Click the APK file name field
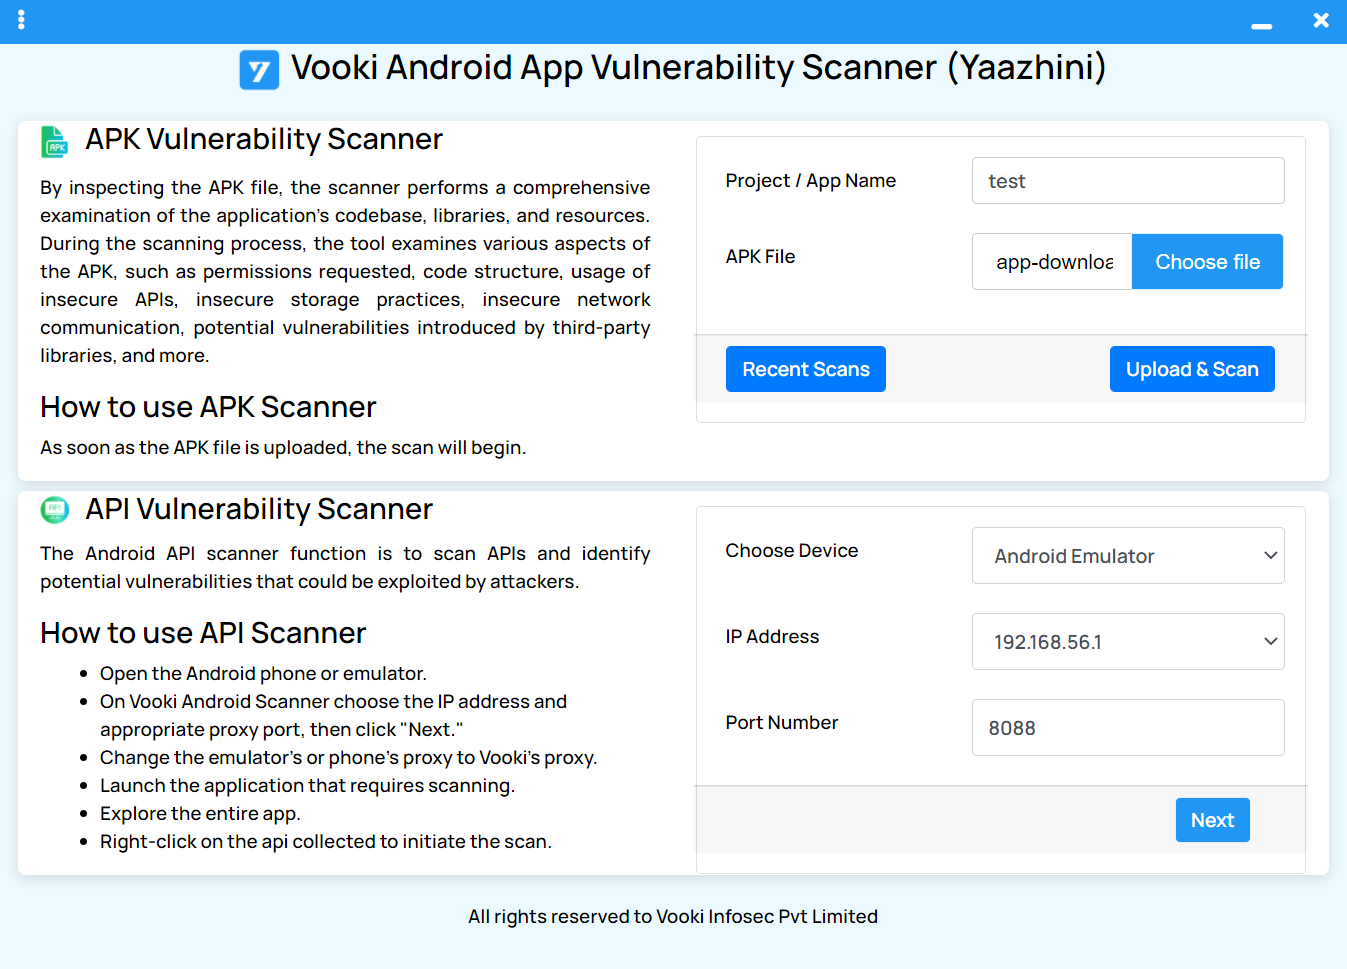1347x969 pixels. click(1052, 262)
